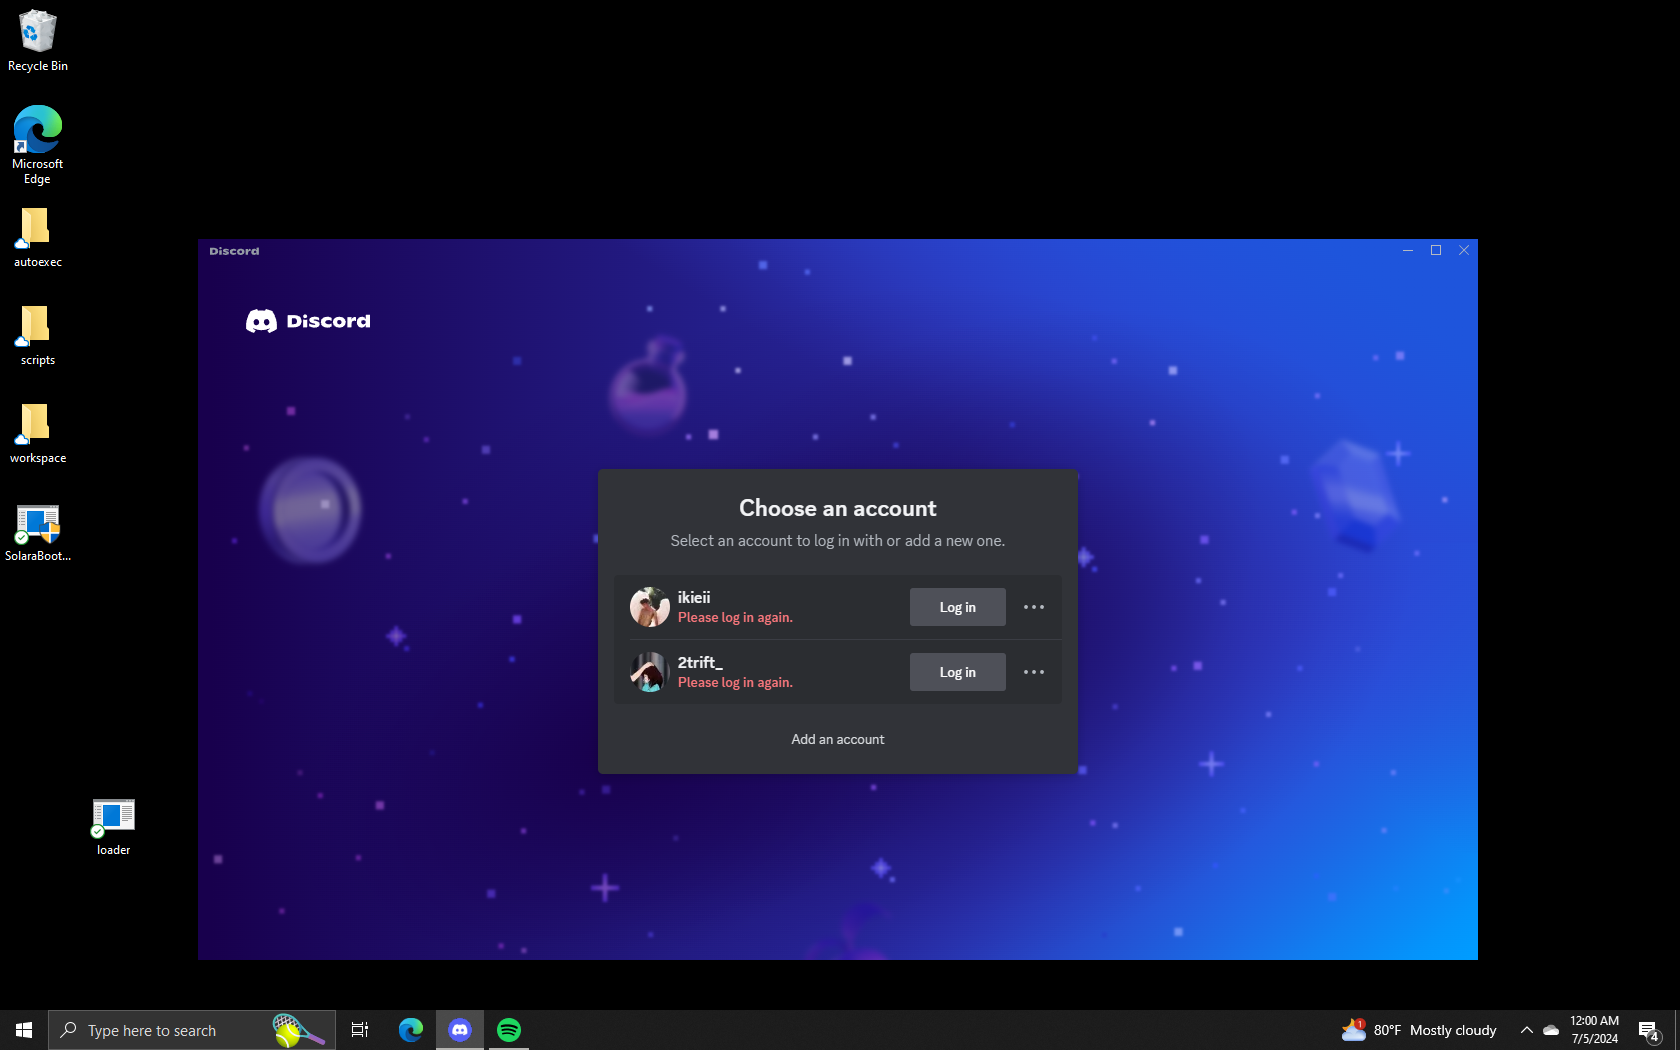This screenshot has height=1050, width=1680.
Task: Open the notification center icon
Action: pos(1649,1030)
